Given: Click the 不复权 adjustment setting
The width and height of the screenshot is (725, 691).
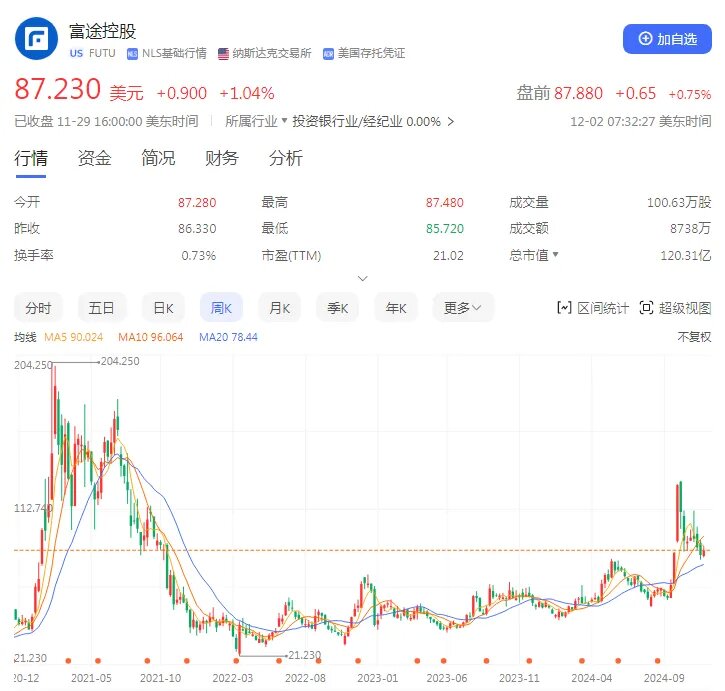Looking at the screenshot, I should click(x=694, y=337).
